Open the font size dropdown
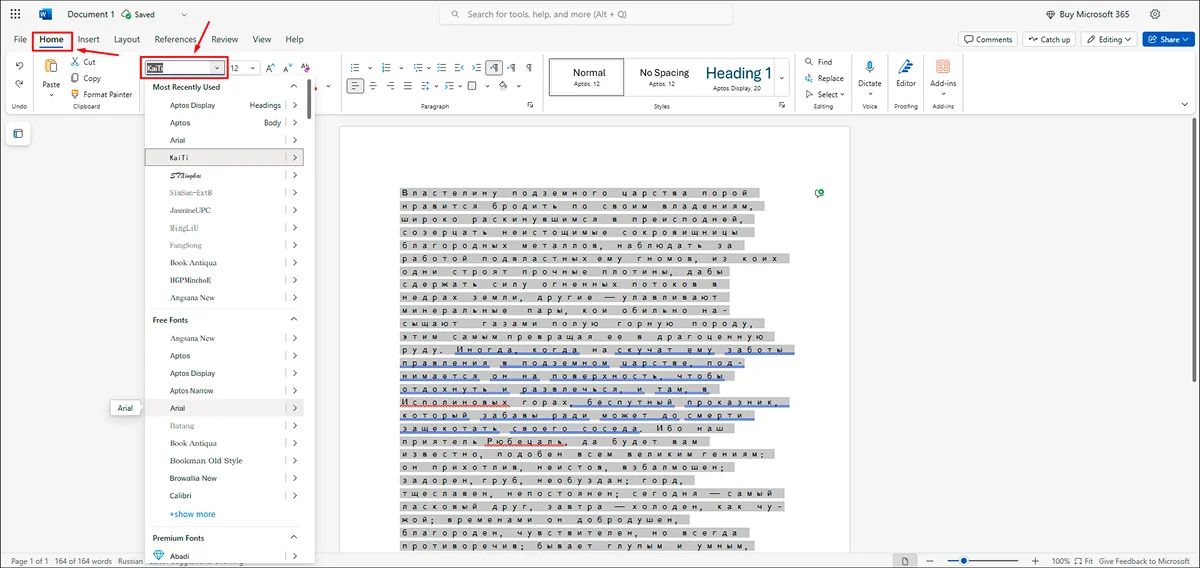The width and height of the screenshot is (1200, 568). (x=252, y=68)
